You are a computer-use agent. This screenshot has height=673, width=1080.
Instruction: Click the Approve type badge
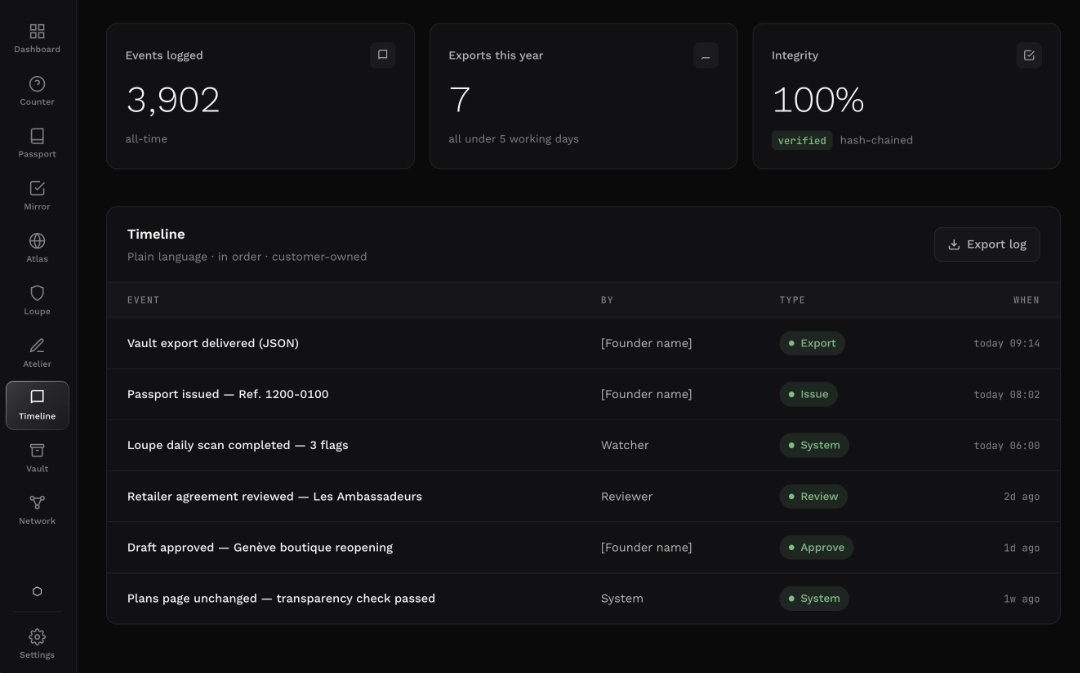coord(816,547)
